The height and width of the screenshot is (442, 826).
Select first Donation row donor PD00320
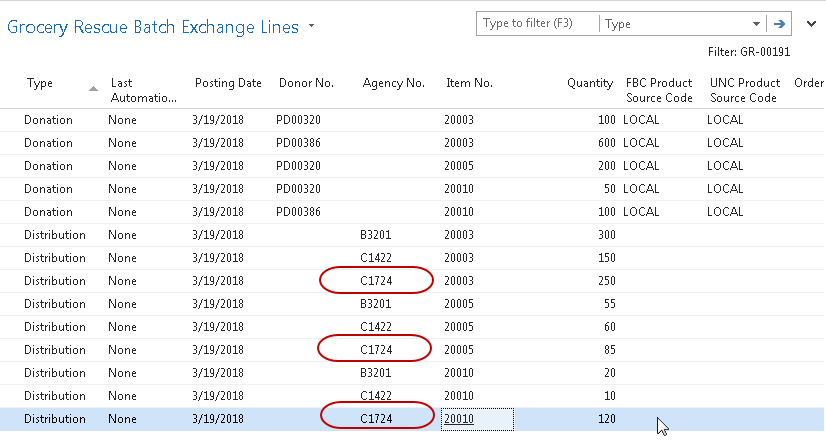pyautogui.click(x=298, y=120)
